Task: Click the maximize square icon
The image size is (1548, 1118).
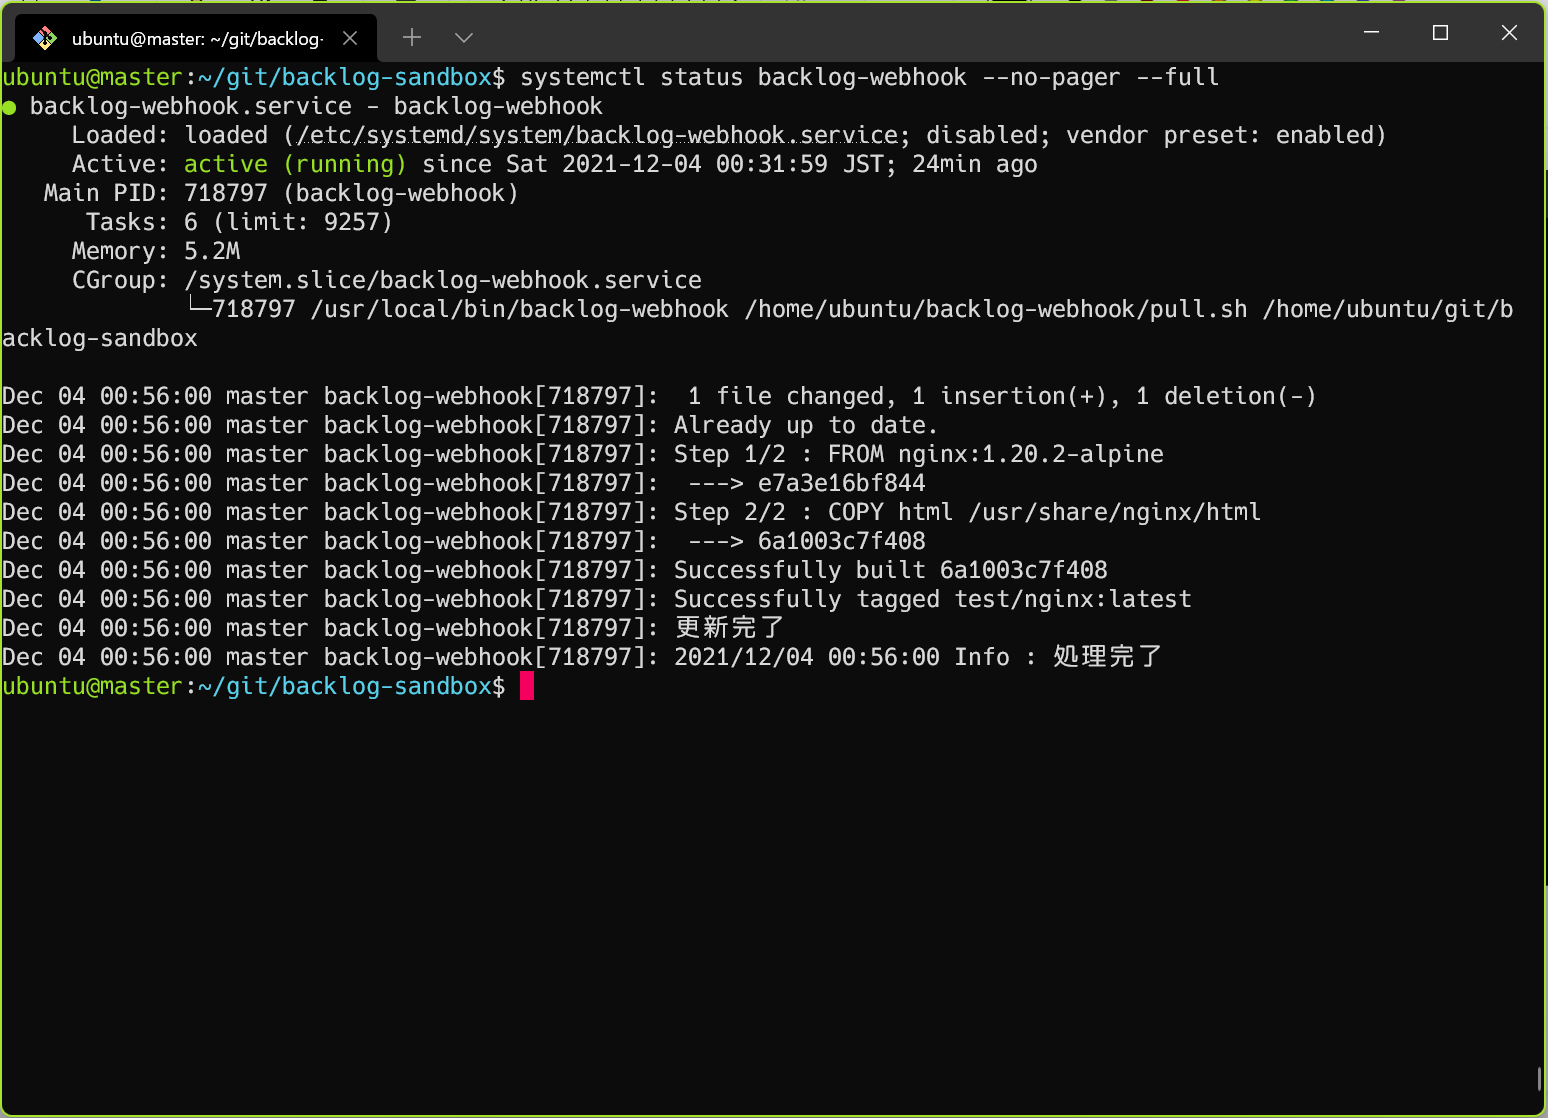Action: click(1440, 33)
